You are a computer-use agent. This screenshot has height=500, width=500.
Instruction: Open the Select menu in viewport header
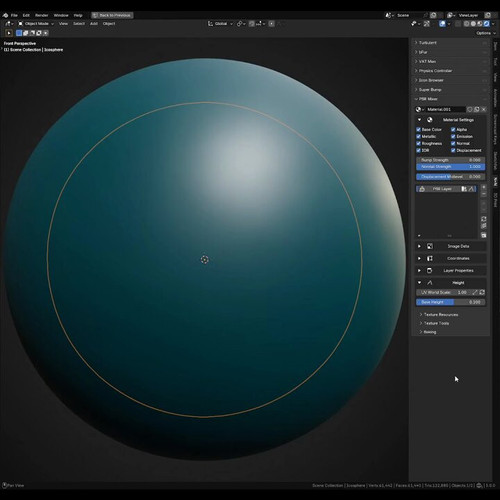coord(79,24)
